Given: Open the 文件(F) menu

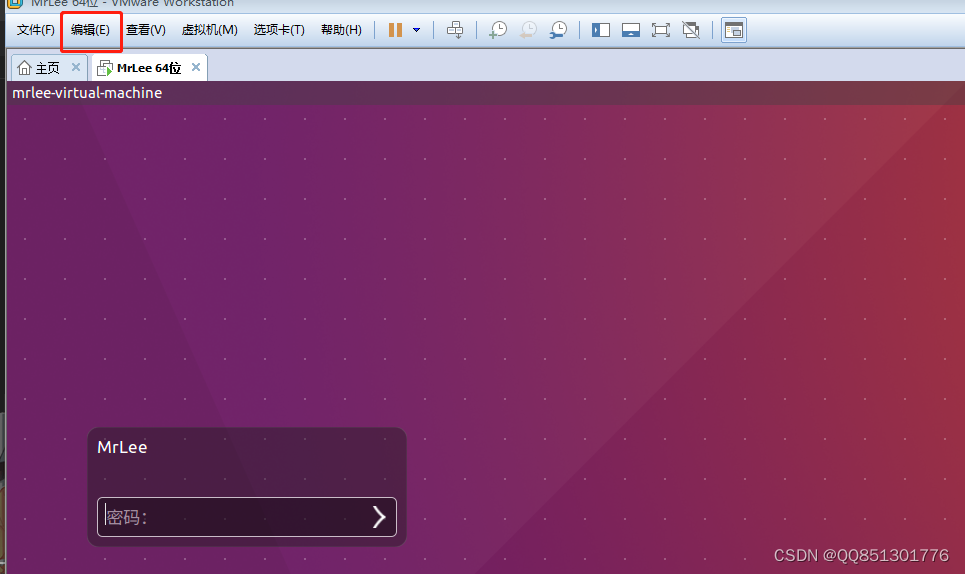Looking at the screenshot, I should tap(35, 30).
